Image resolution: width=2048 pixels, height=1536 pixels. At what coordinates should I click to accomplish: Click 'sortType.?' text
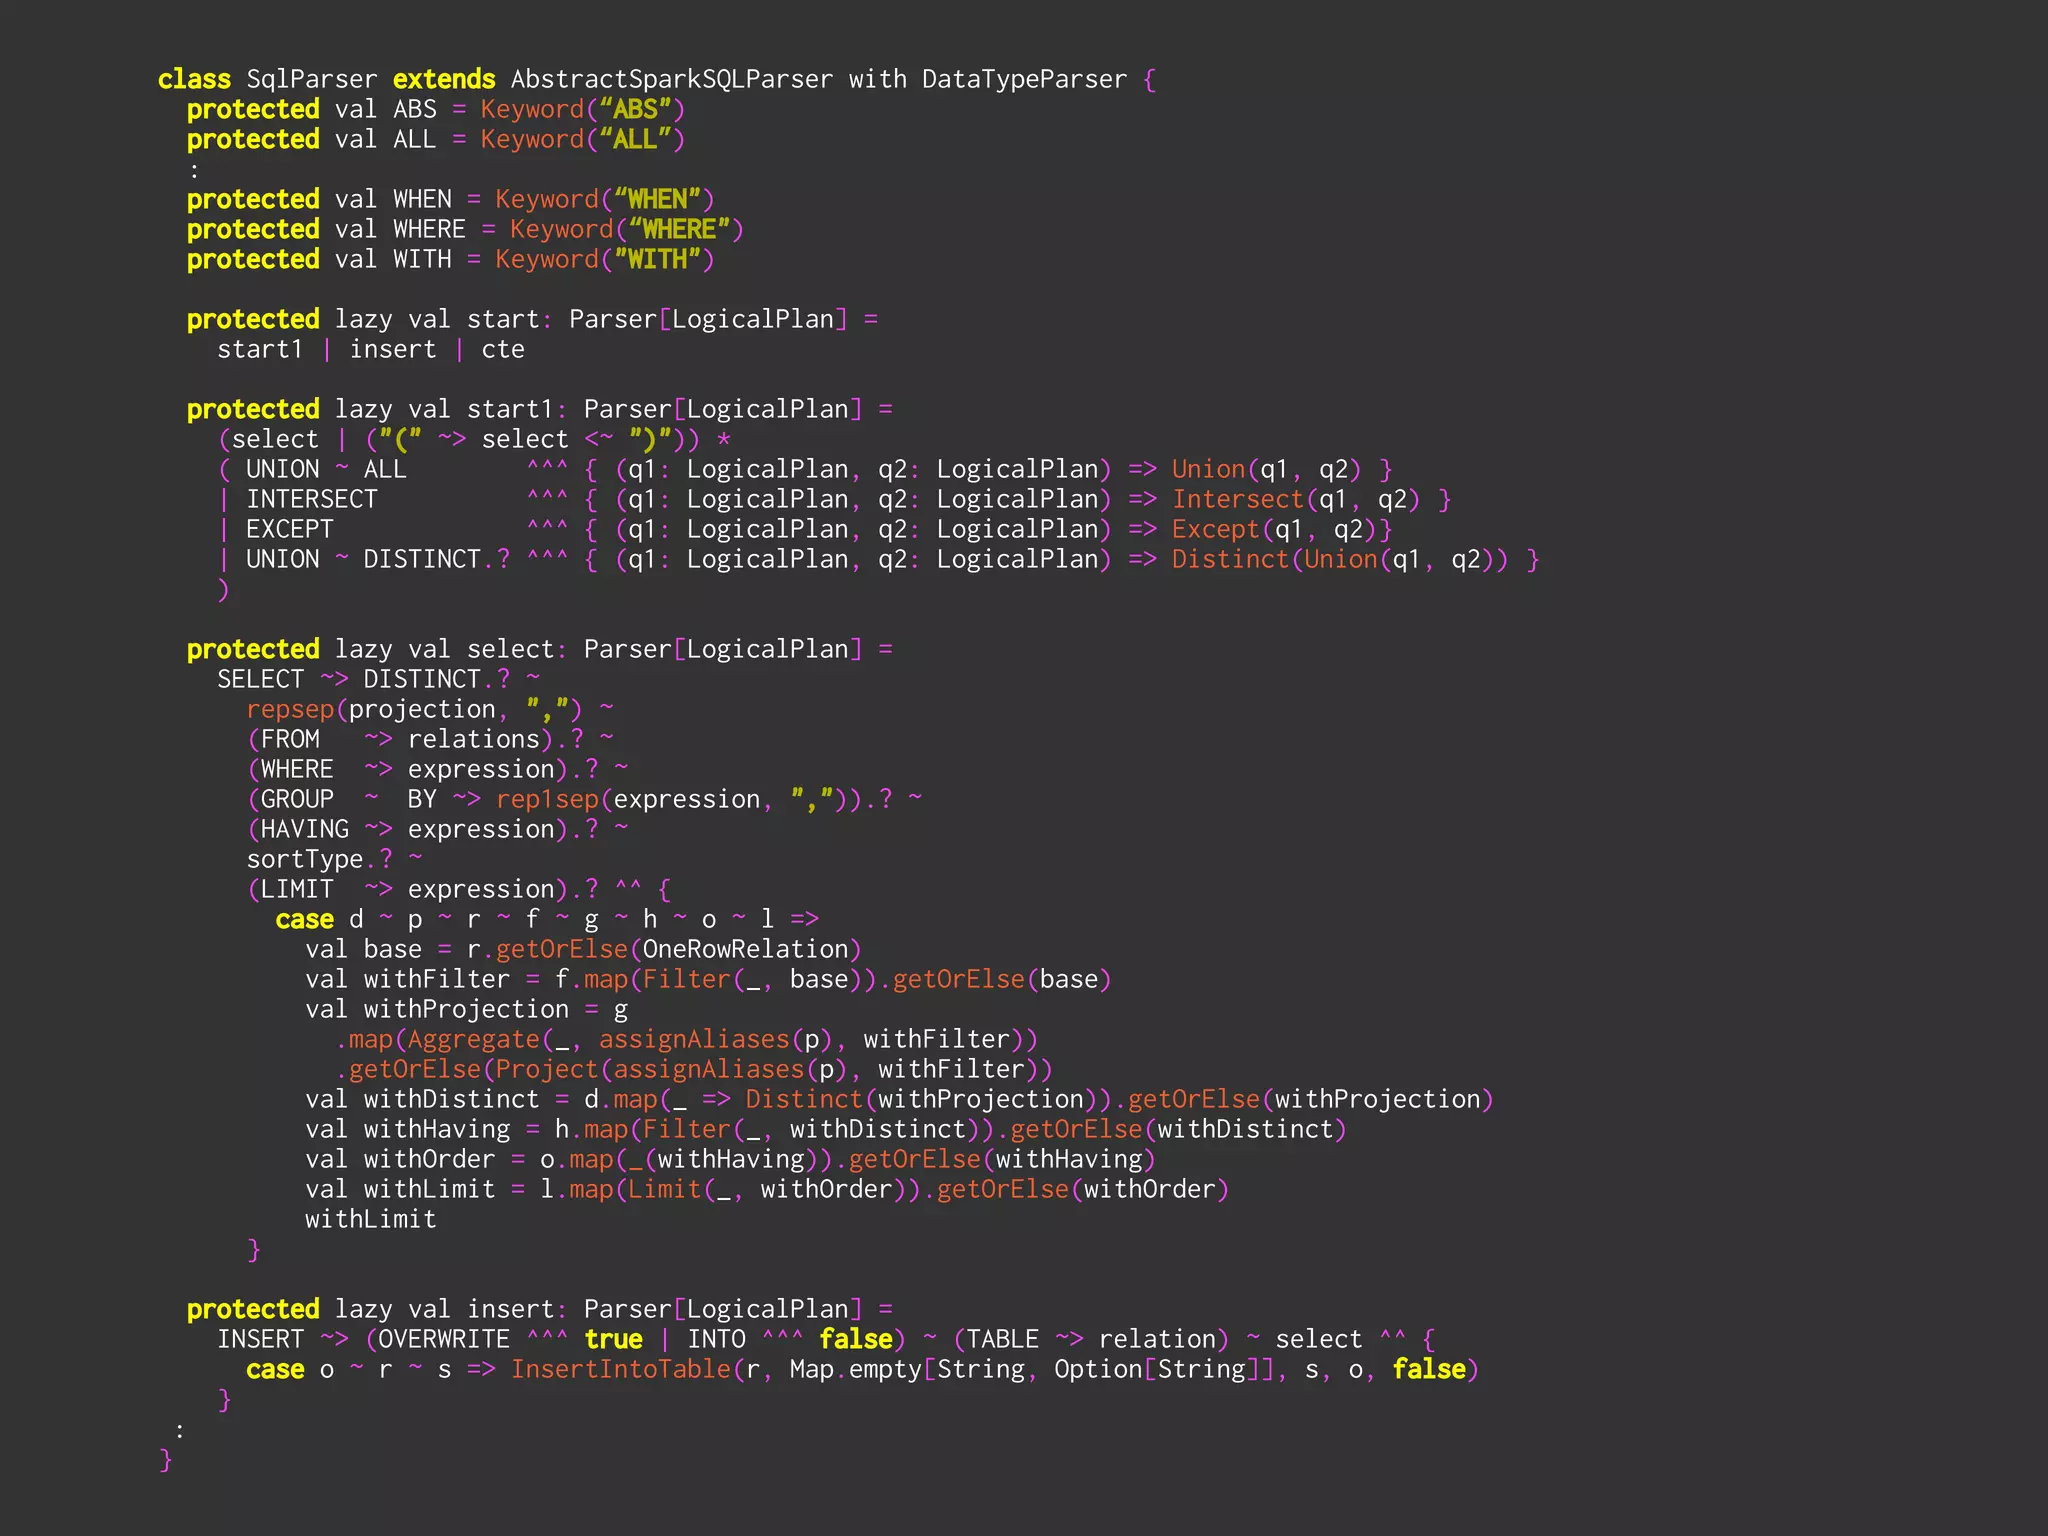[x=319, y=859]
